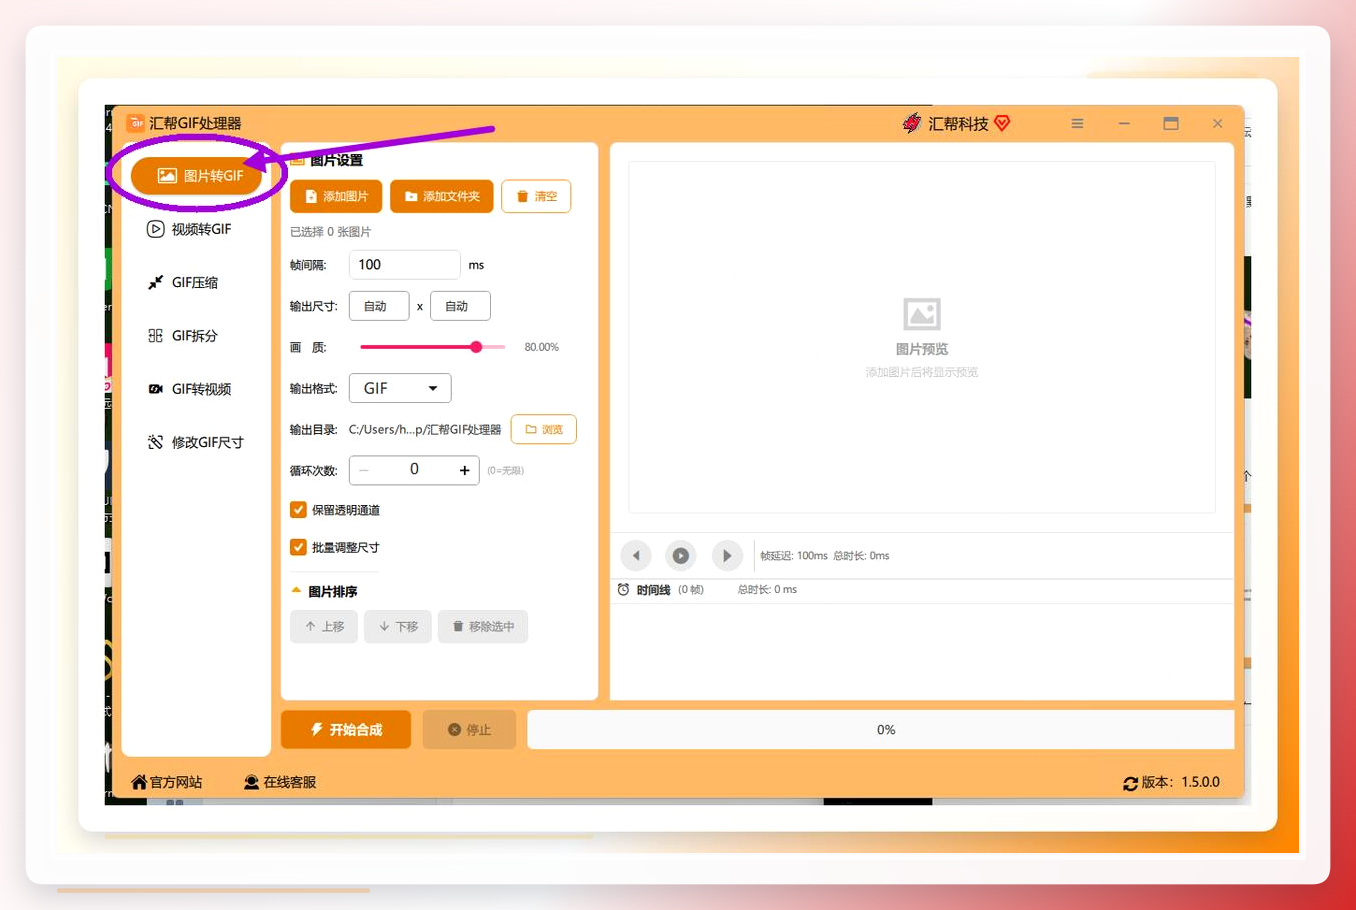Click the 清空 trash button
Viewport: 1356px width, 910px height.
point(536,196)
